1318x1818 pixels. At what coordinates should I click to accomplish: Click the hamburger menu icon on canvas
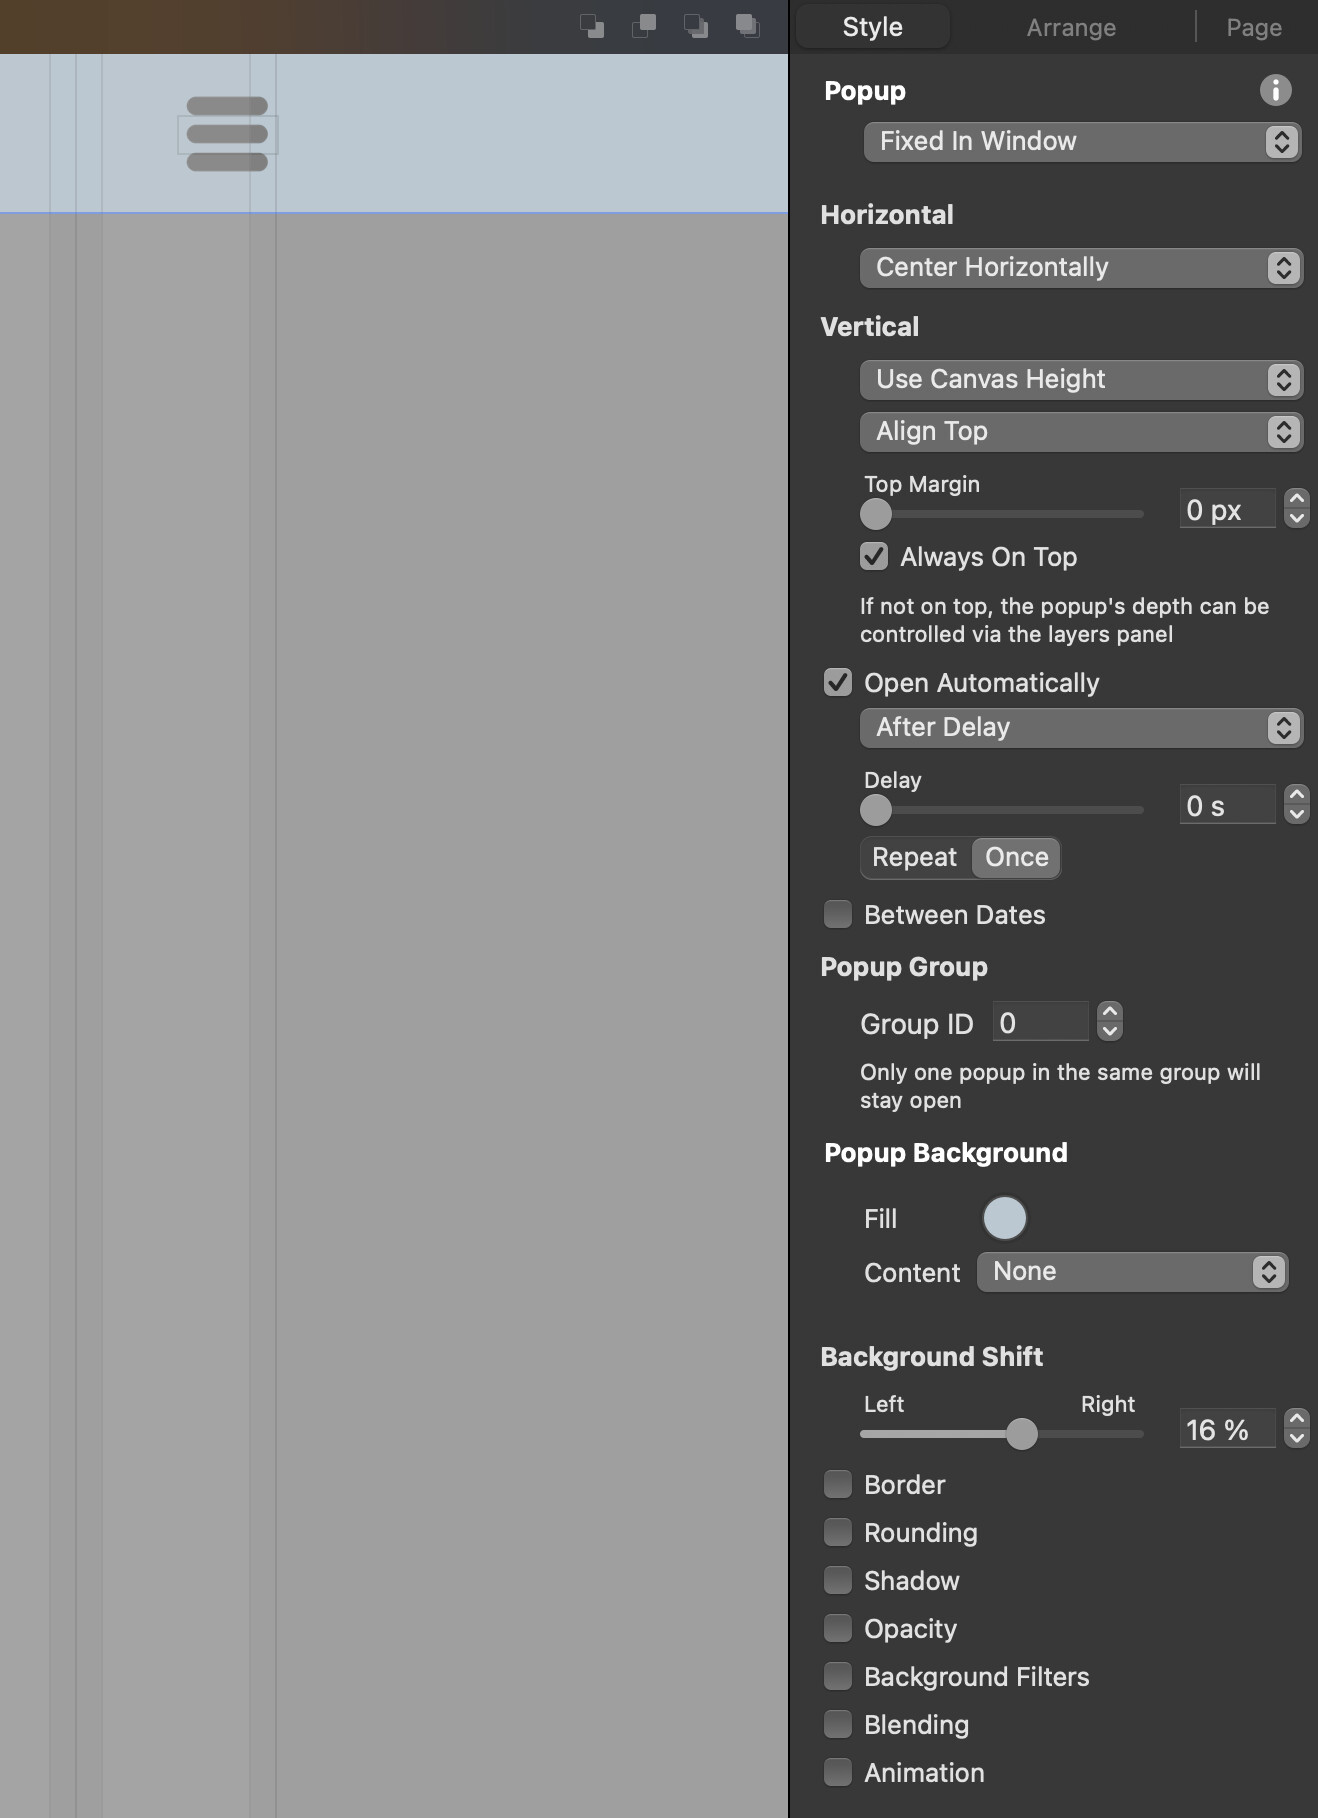[x=227, y=134]
